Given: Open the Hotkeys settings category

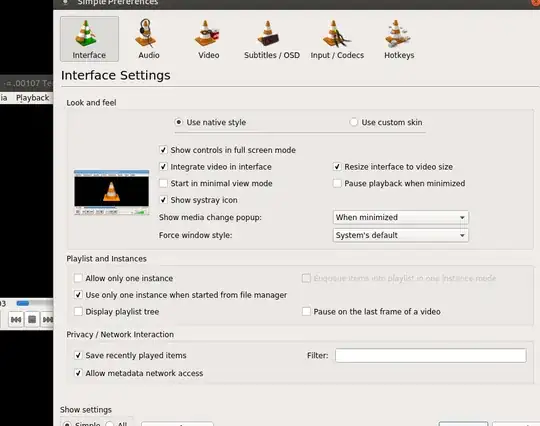Looking at the screenshot, I should [399, 39].
